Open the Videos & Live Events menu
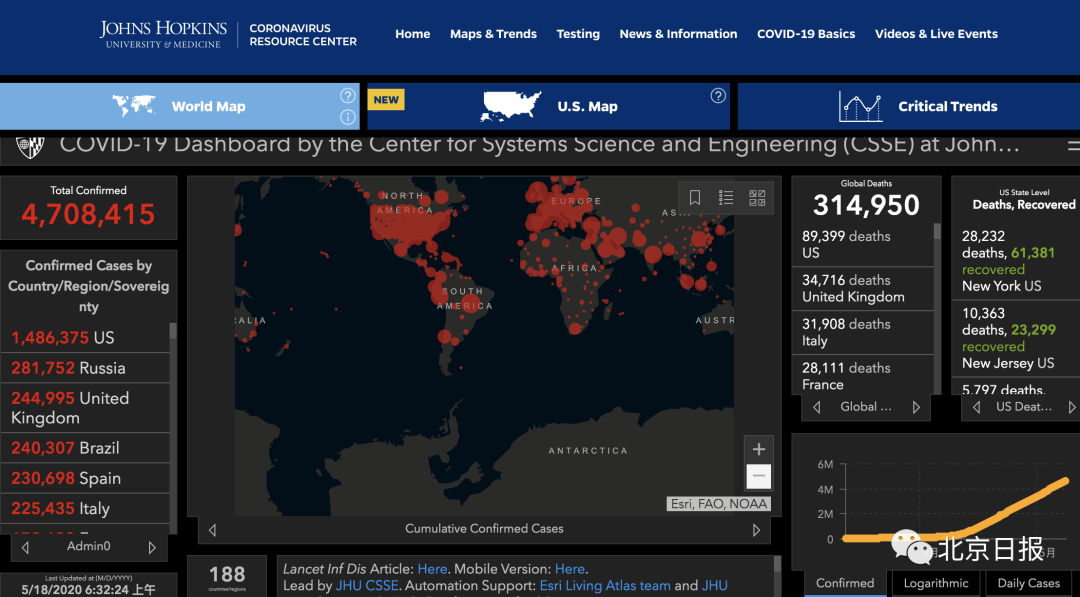 click(x=936, y=34)
